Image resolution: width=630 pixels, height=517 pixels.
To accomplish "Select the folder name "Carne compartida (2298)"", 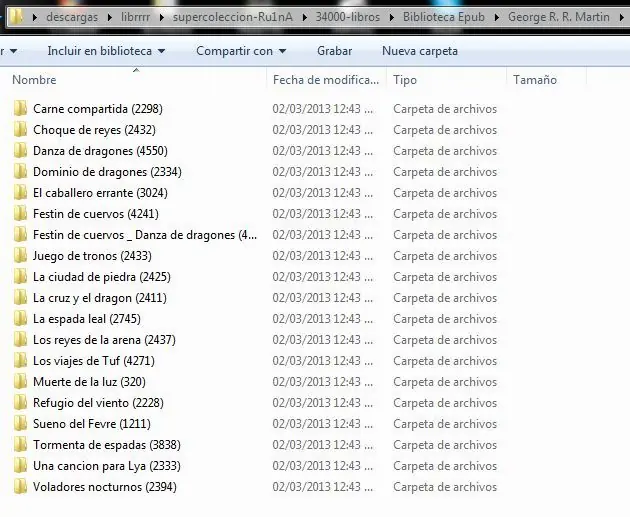I will click(x=98, y=109).
